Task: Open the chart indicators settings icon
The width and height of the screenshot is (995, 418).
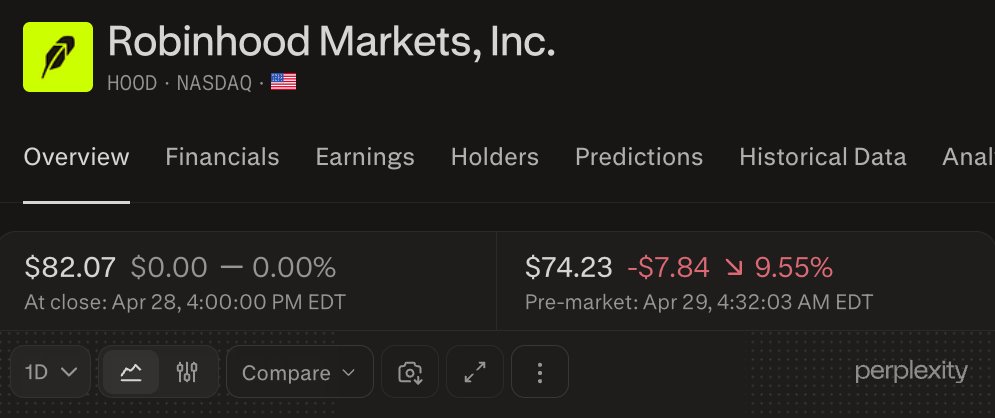Action: 187,372
